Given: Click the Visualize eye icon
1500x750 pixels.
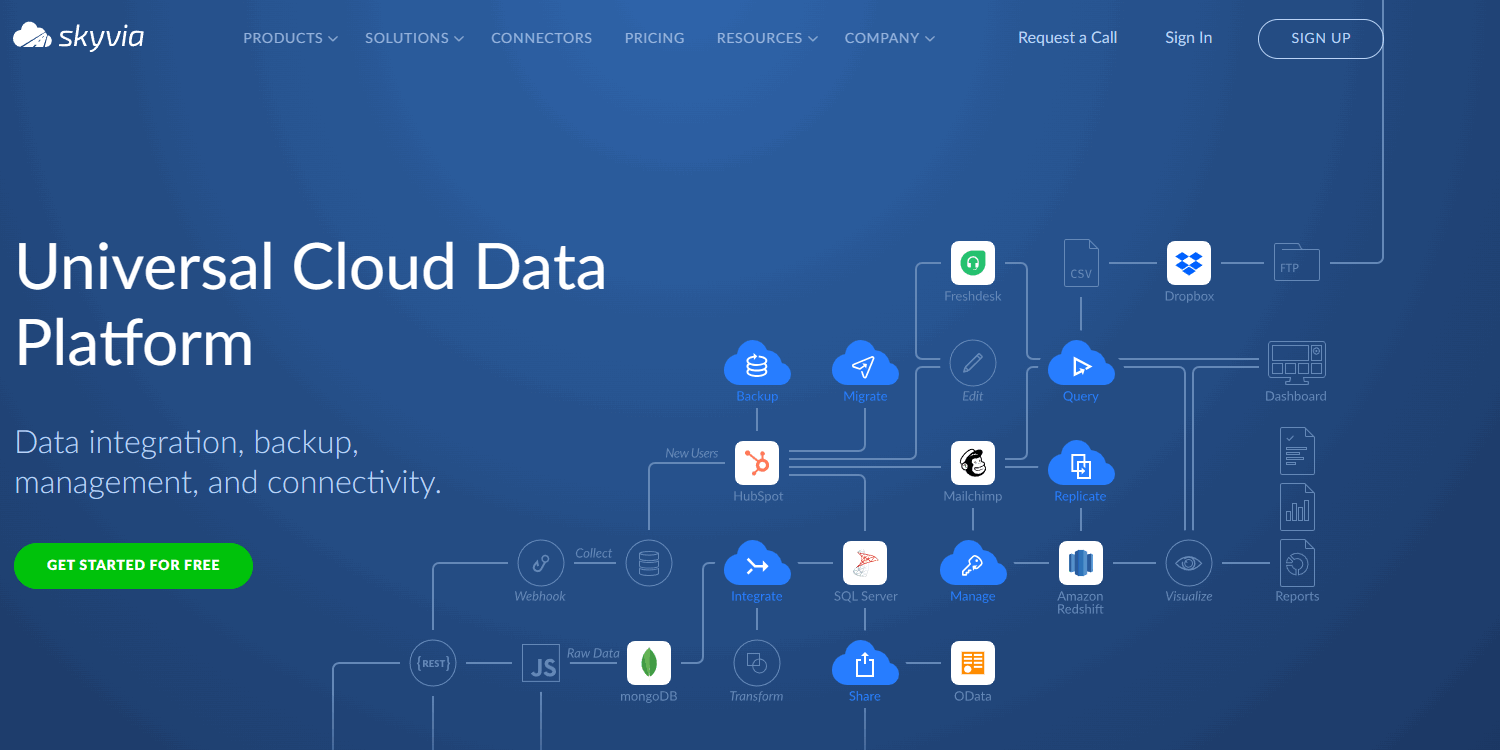Looking at the screenshot, I should [1189, 563].
